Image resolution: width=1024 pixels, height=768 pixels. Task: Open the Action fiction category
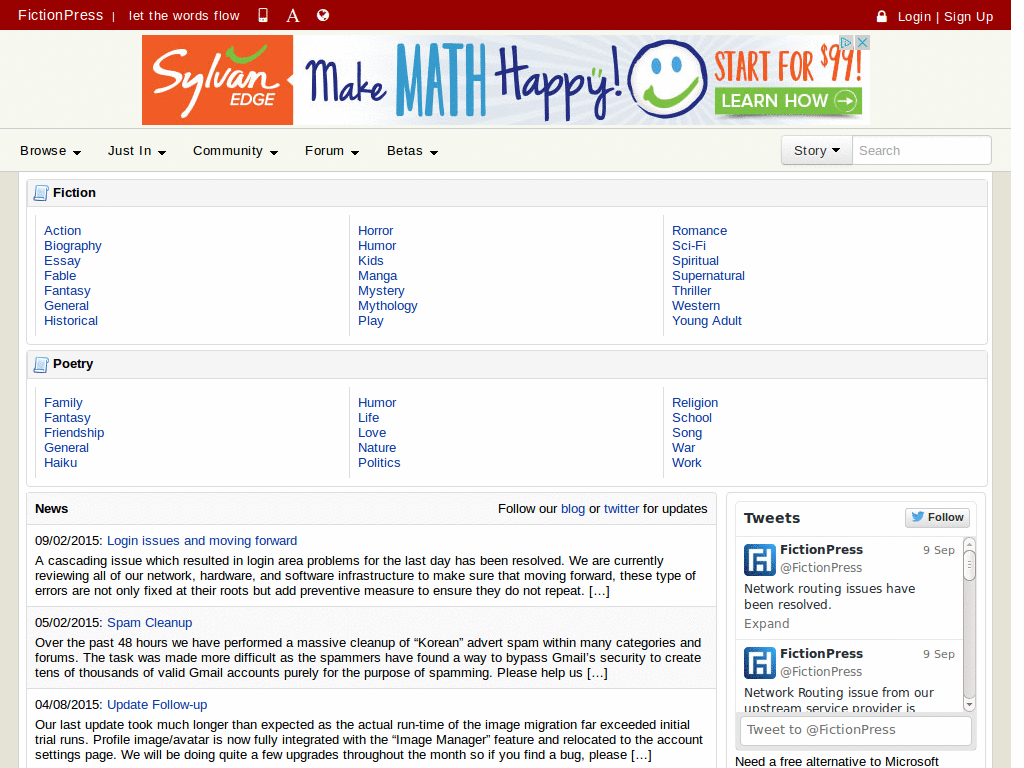coord(63,231)
